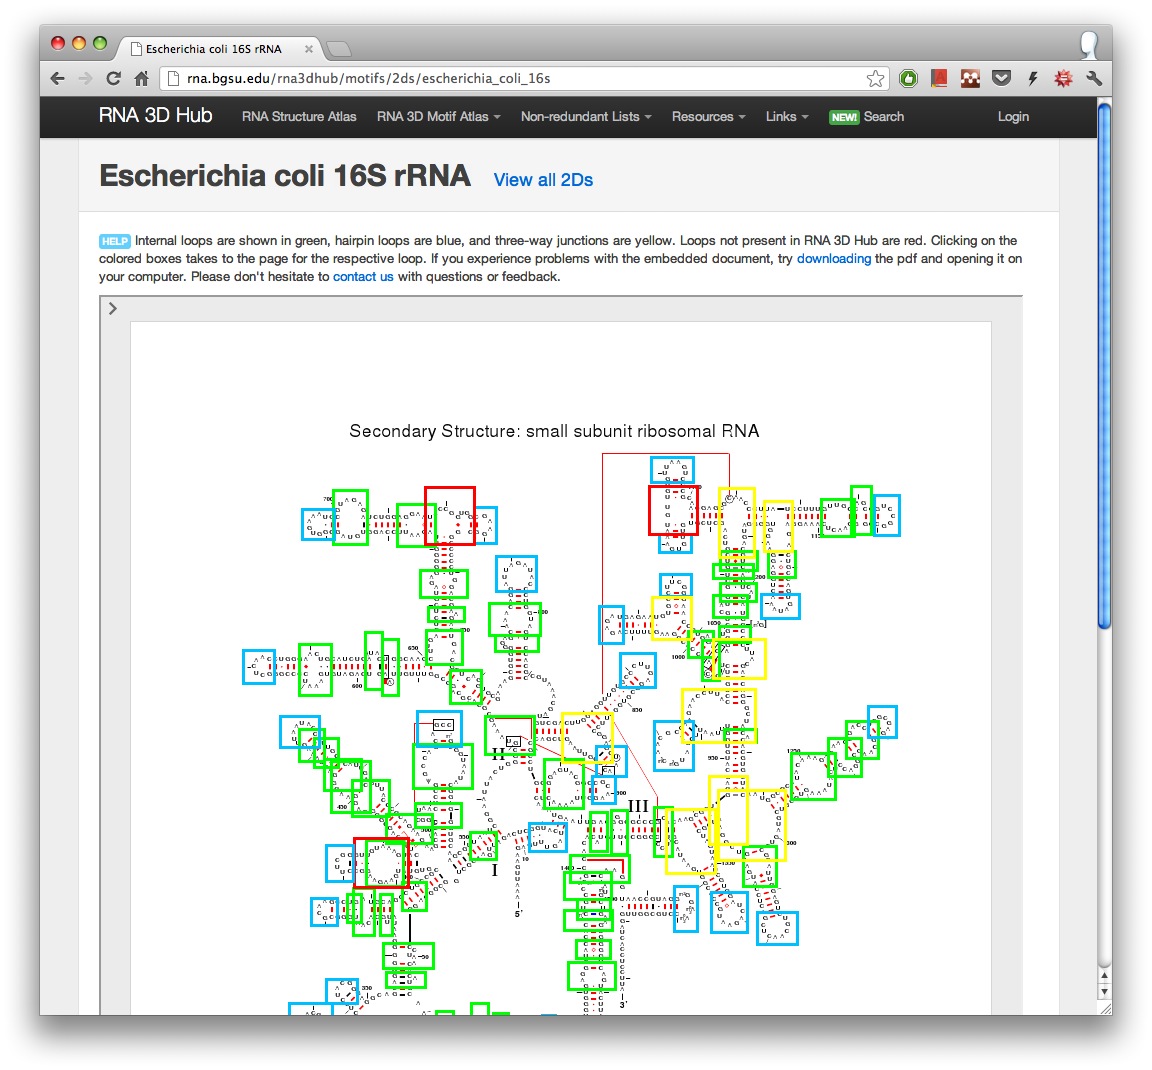Expand the embedded PDF sidebar arrow
The width and height of the screenshot is (1152, 1070).
point(113,308)
